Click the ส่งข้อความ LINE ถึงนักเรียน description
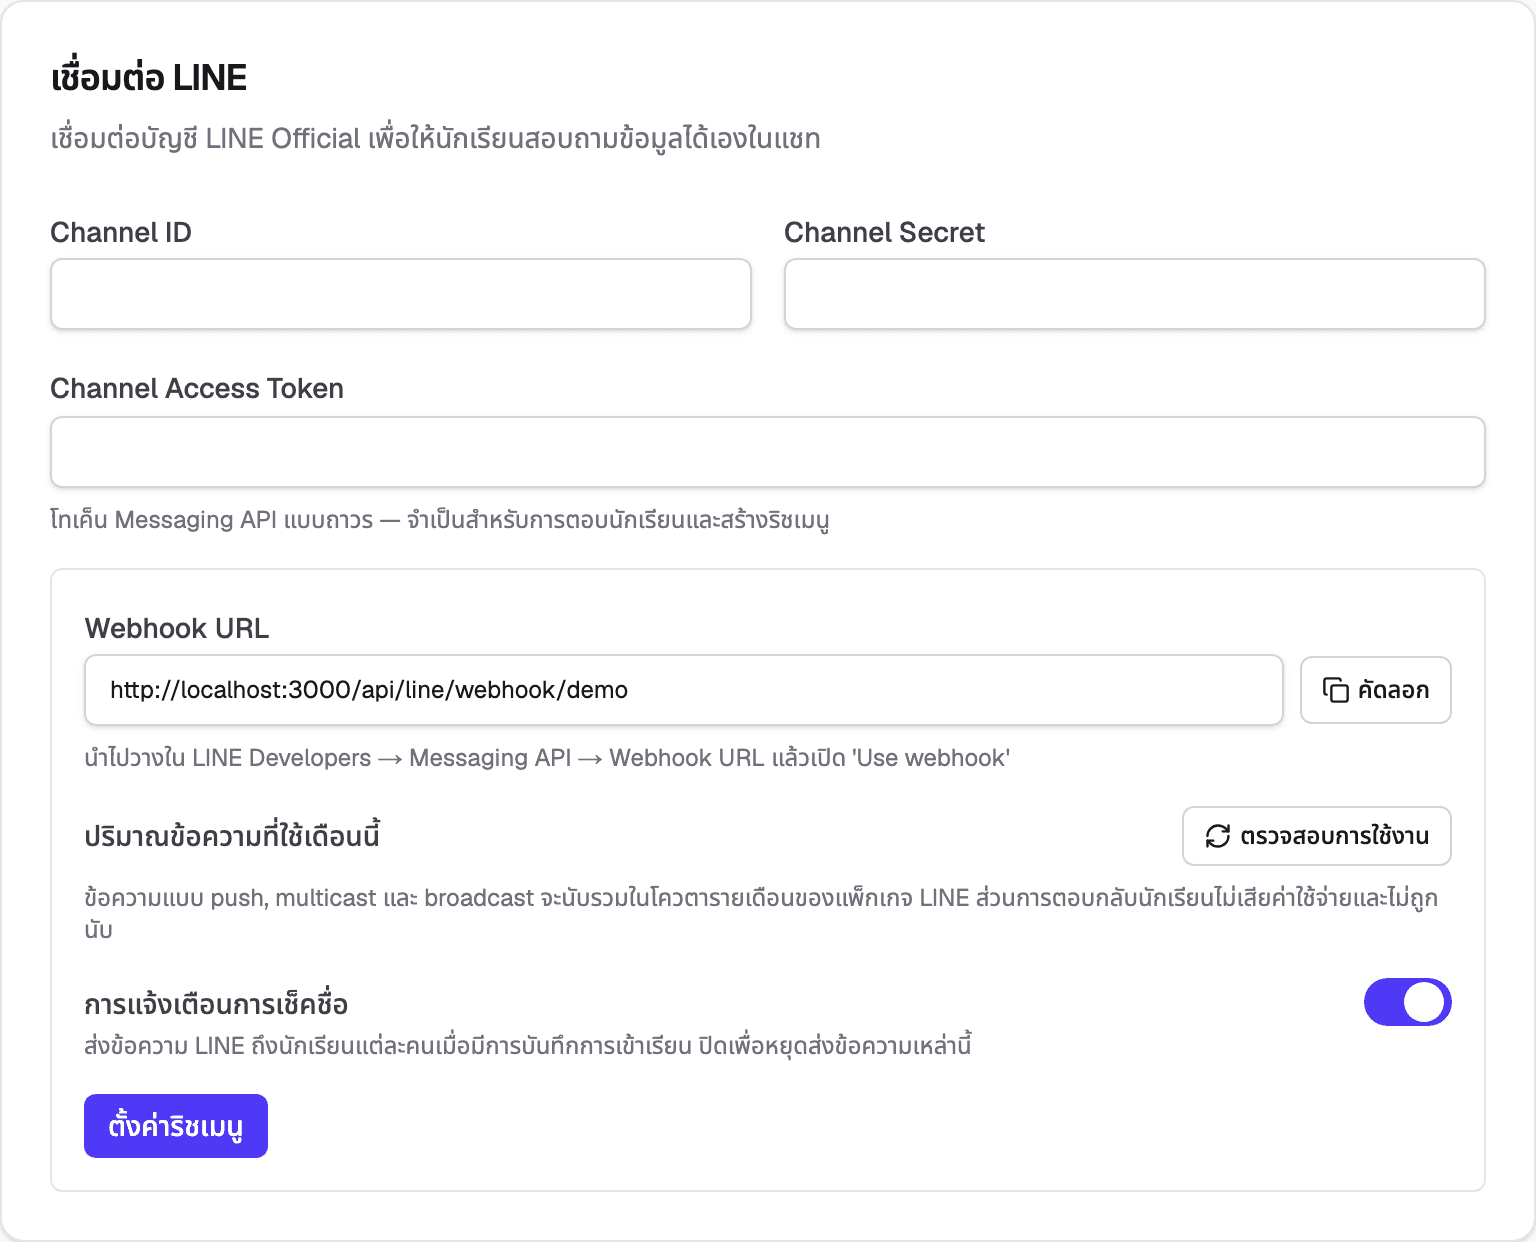The image size is (1536, 1242). (528, 1046)
